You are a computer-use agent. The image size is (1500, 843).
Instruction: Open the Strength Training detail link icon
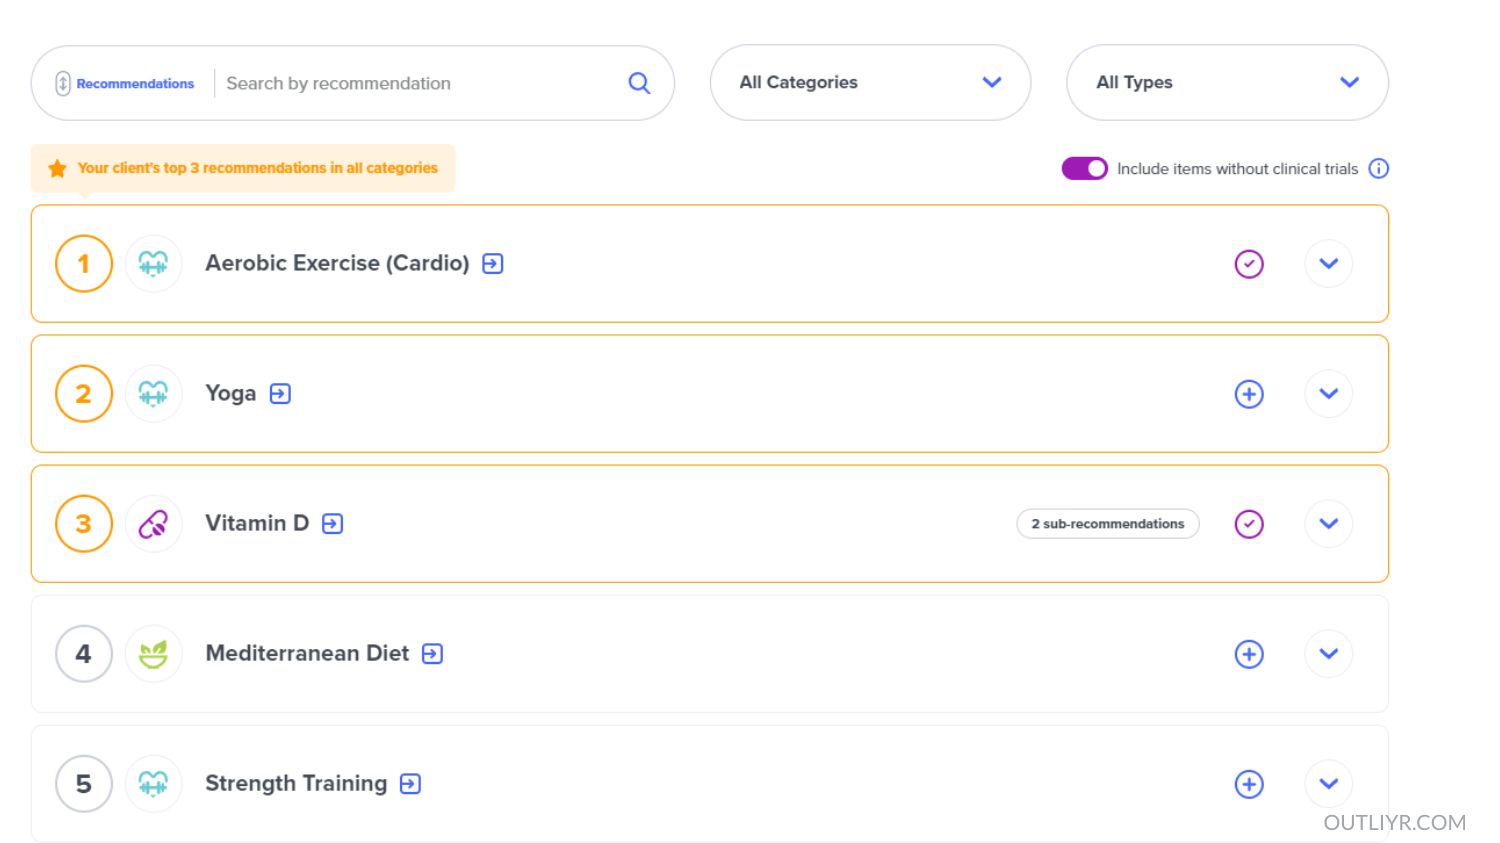point(409,783)
